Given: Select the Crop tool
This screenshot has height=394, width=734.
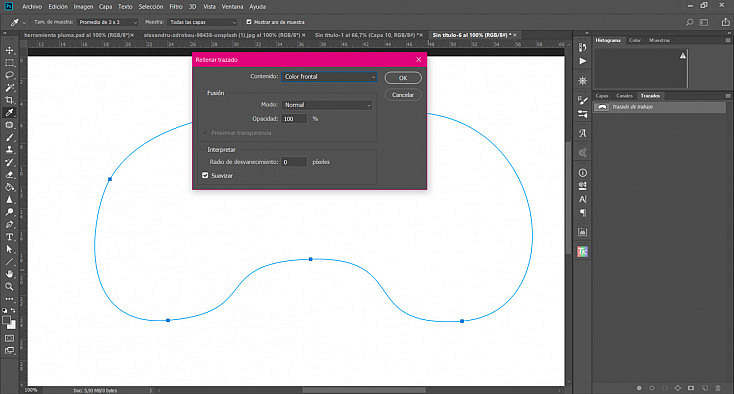Looking at the screenshot, I should [x=9, y=100].
